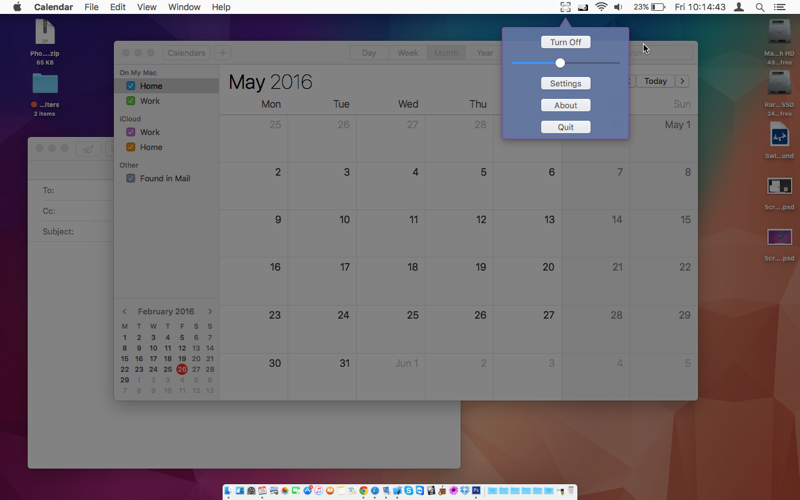Open Finder from the Dock
The width and height of the screenshot is (800, 500).
tap(228, 490)
